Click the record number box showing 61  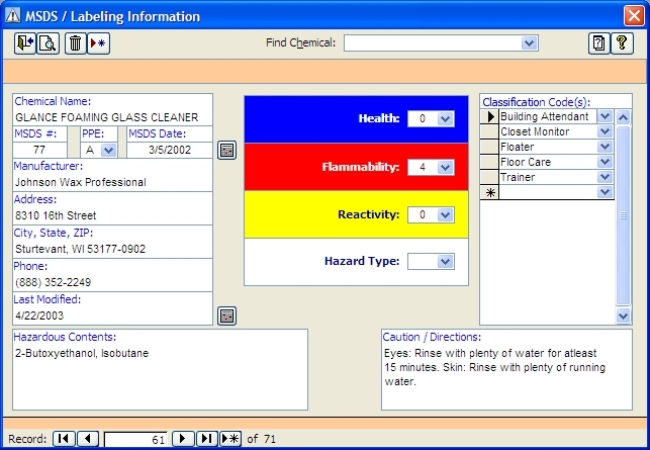pos(136,439)
